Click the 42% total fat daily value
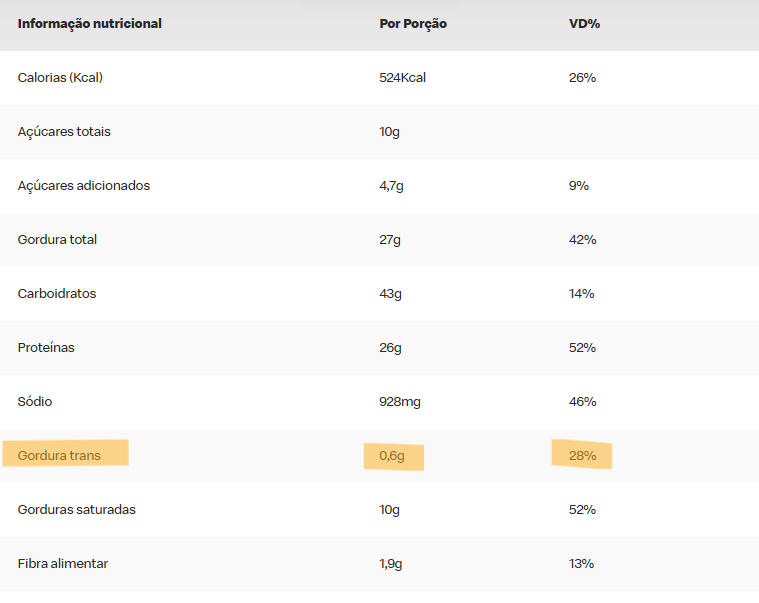 [x=583, y=240]
